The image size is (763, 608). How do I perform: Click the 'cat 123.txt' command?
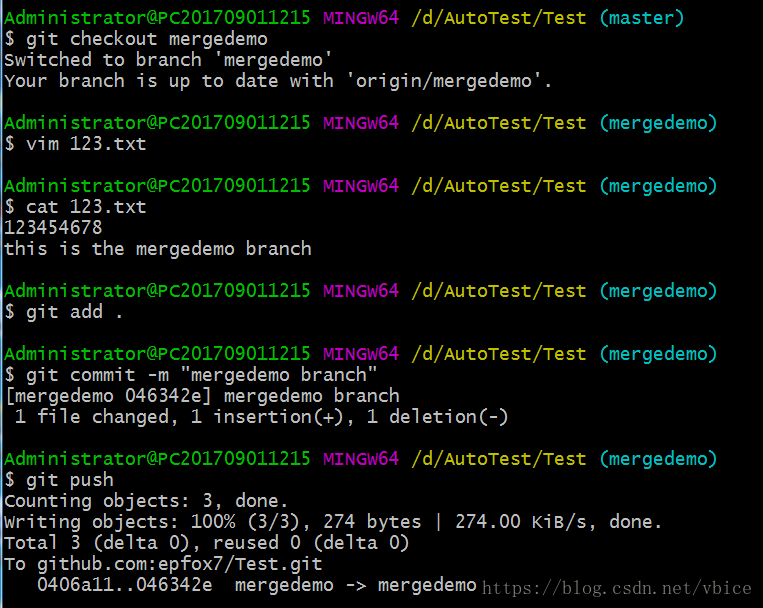[x=86, y=207]
